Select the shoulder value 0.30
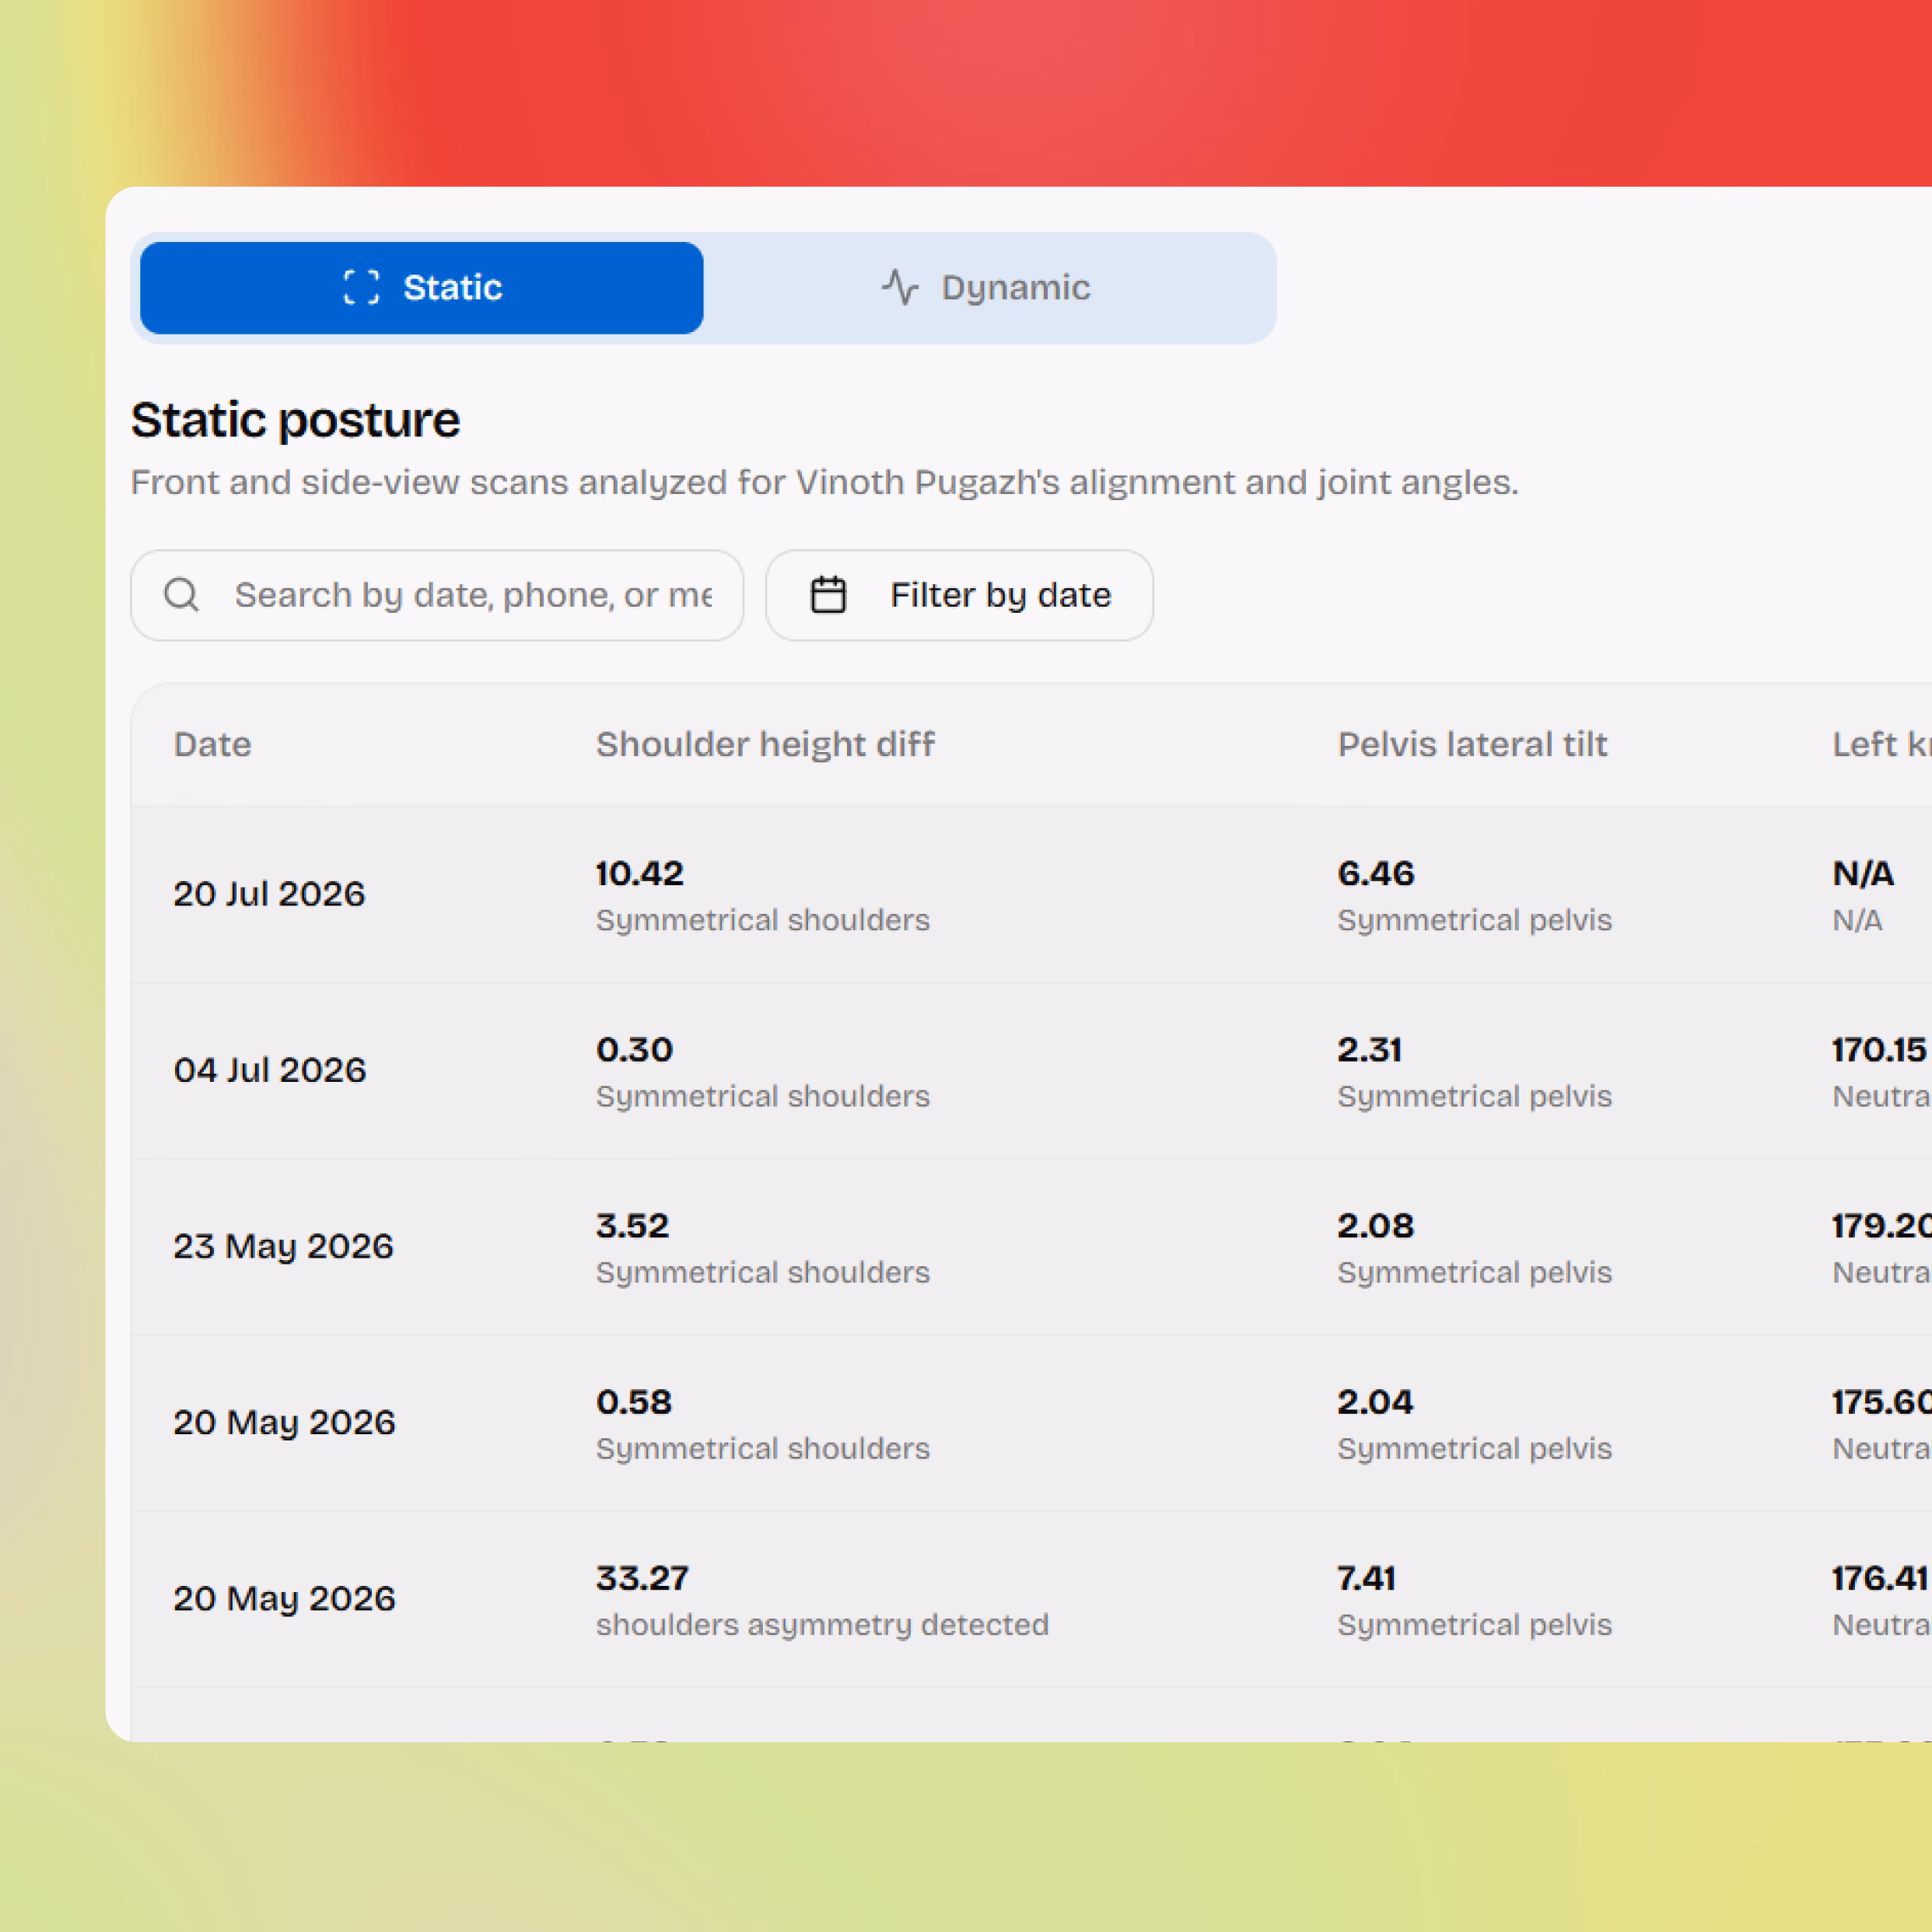The width and height of the screenshot is (1932, 1932). tap(635, 1049)
